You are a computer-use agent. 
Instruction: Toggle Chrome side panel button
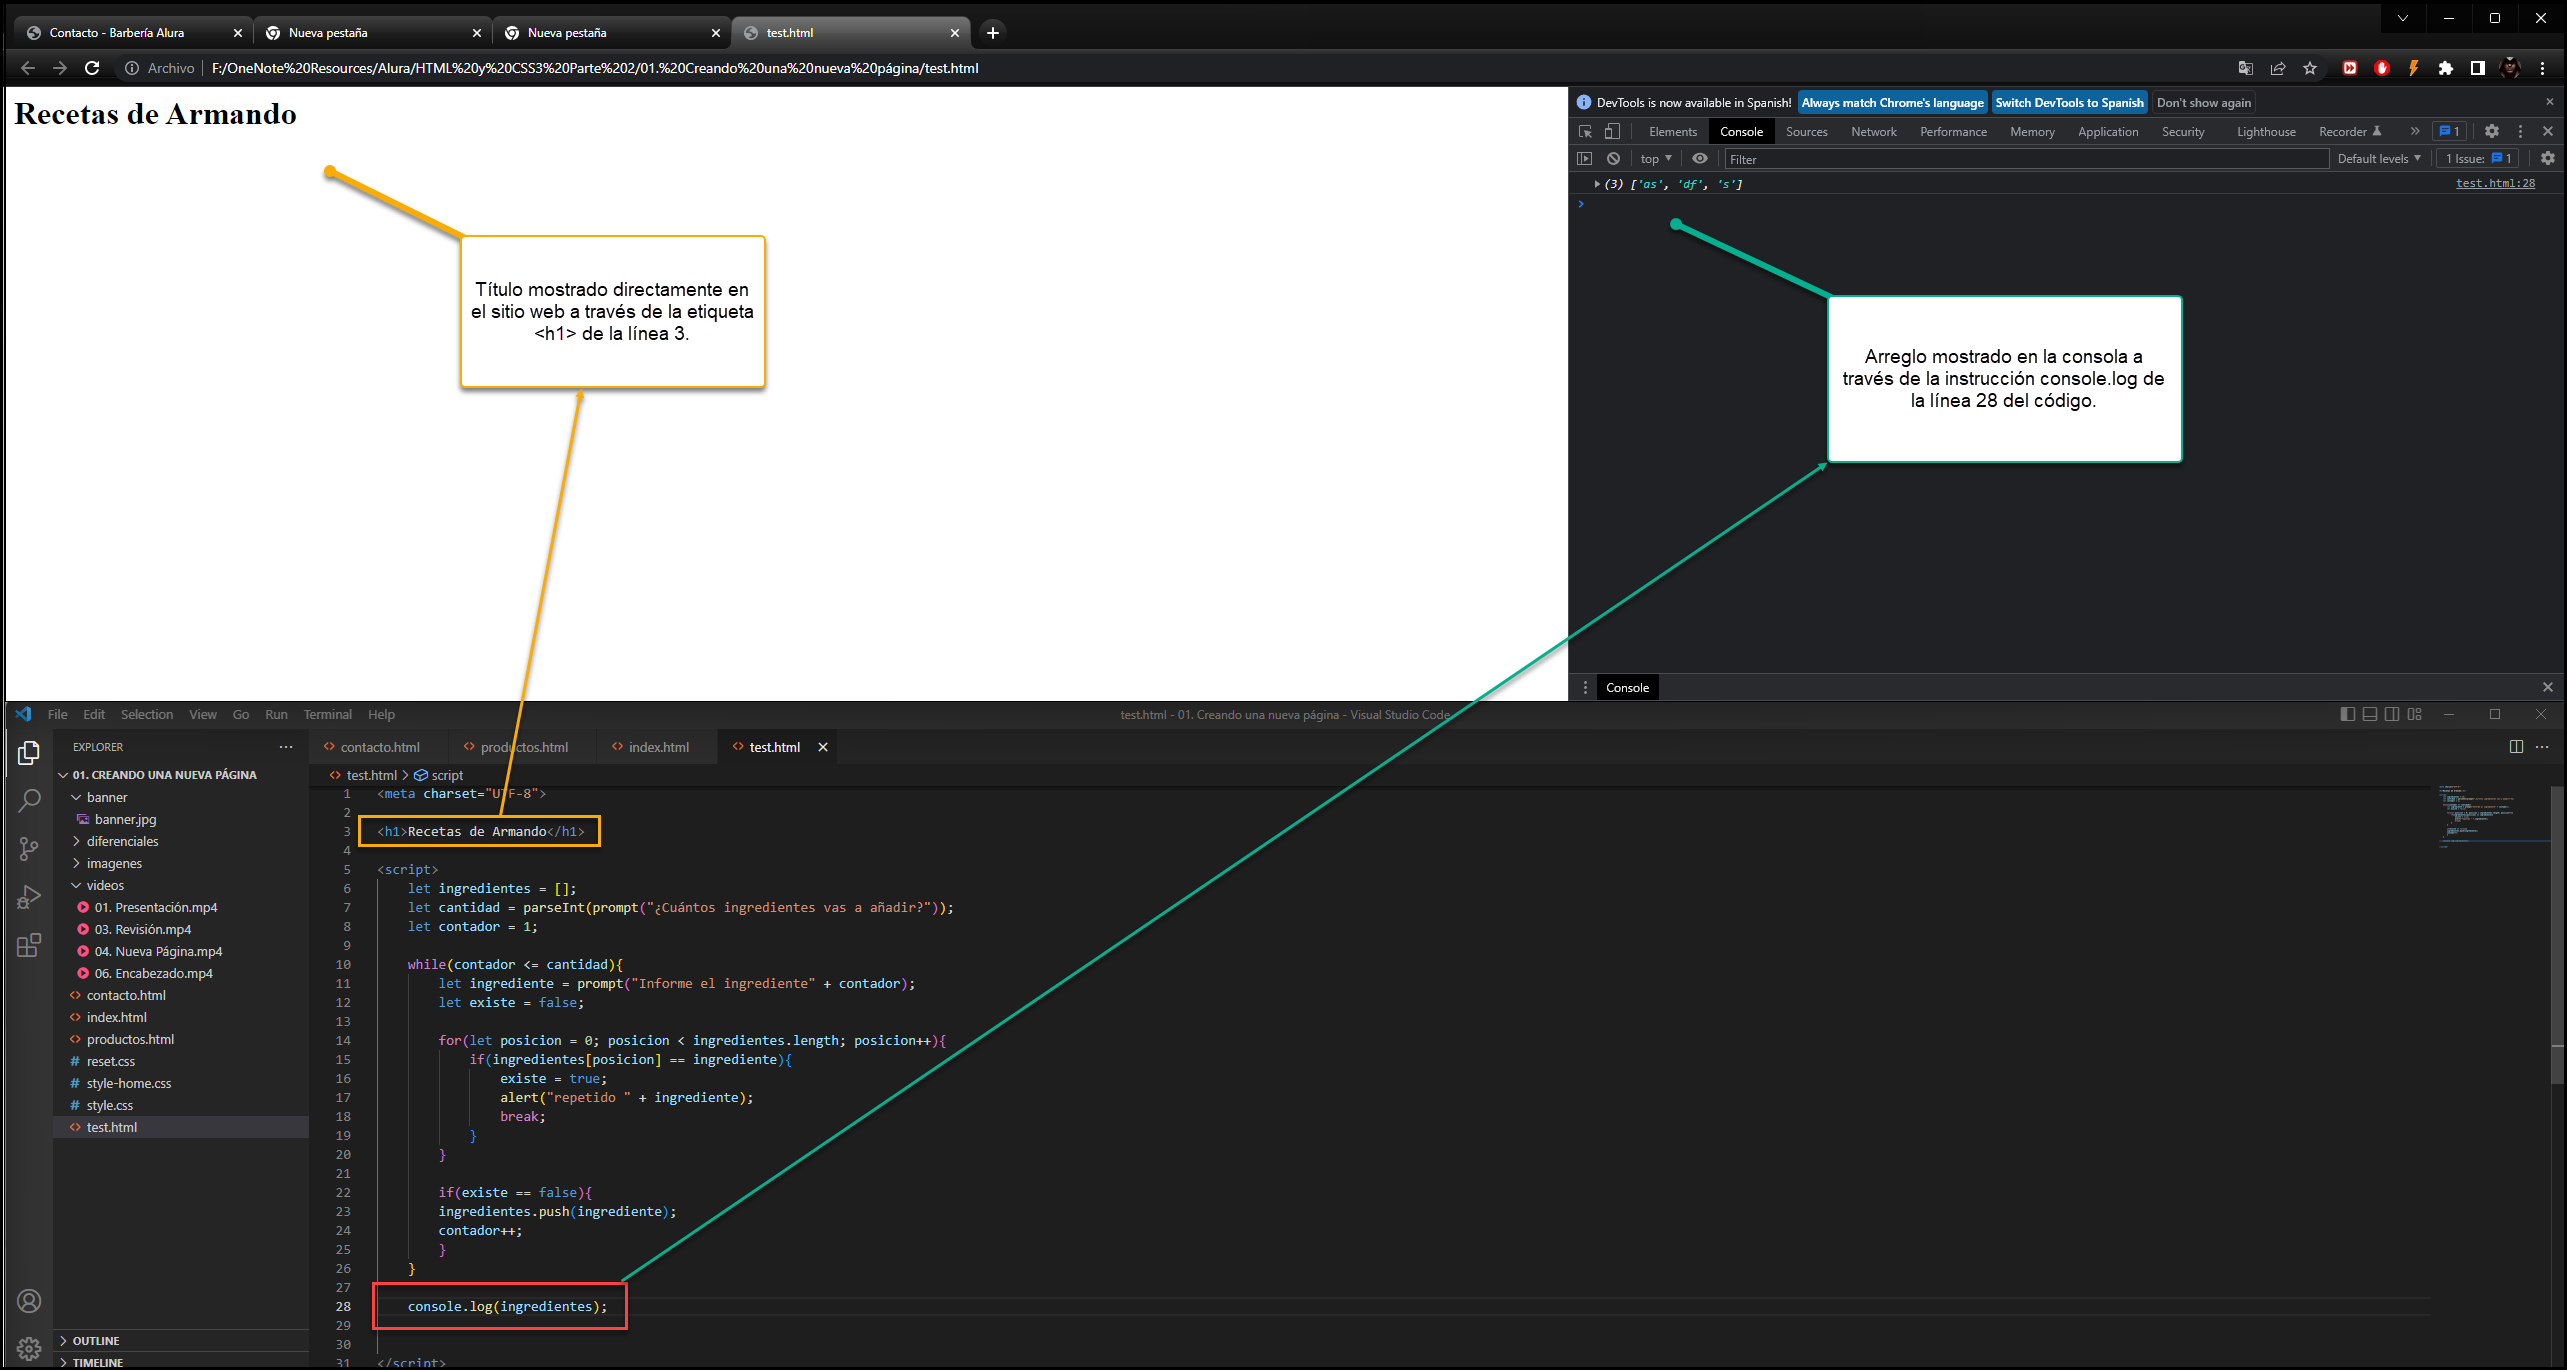(2477, 68)
